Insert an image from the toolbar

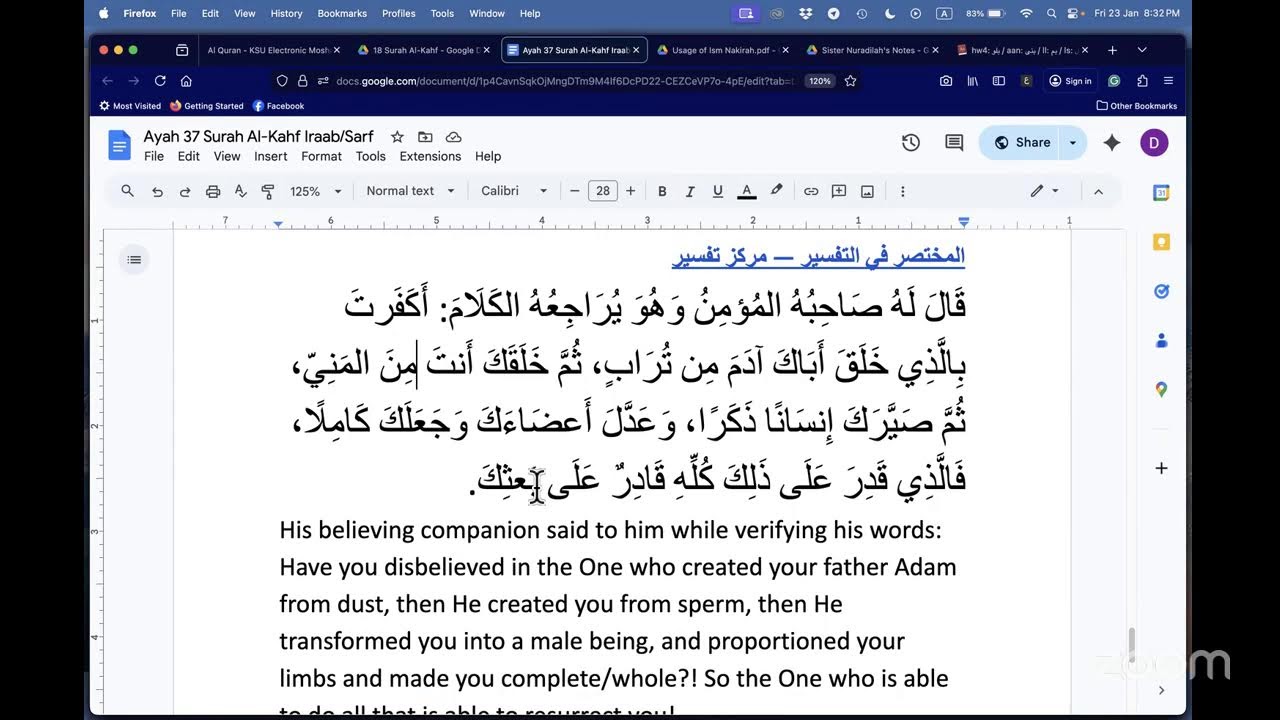pyautogui.click(x=867, y=191)
